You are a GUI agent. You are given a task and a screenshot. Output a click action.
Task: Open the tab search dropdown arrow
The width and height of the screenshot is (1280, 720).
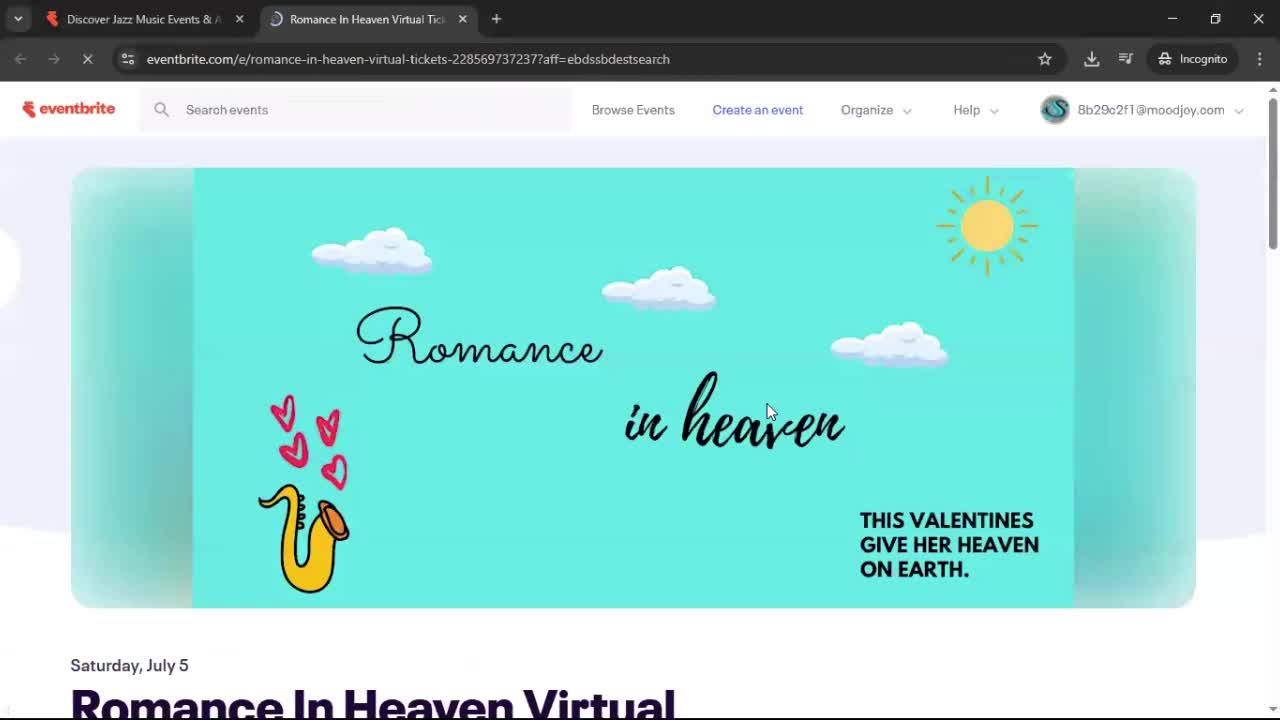(x=18, y=19)
